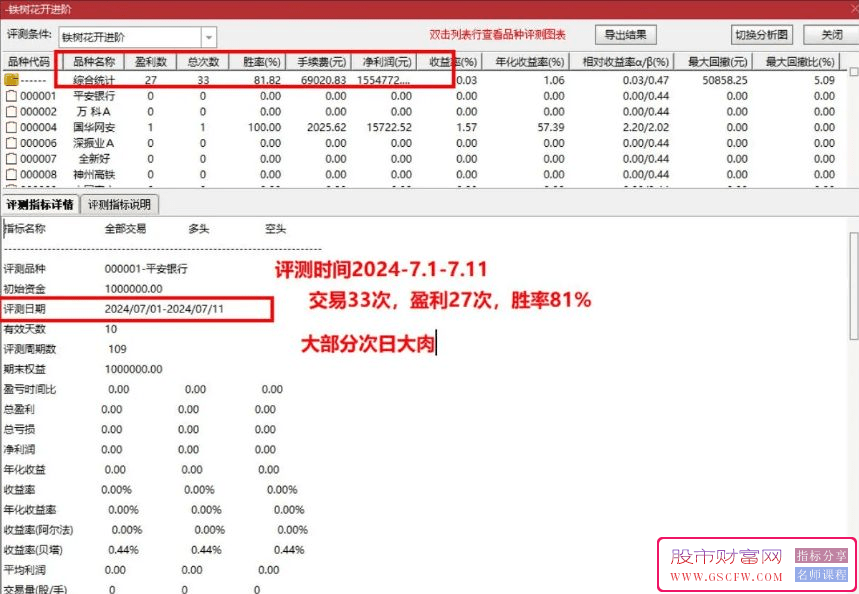This screenshot has height=594, width=859.
Task: Click the 15722.52 net profit cell
Action: 389,128
